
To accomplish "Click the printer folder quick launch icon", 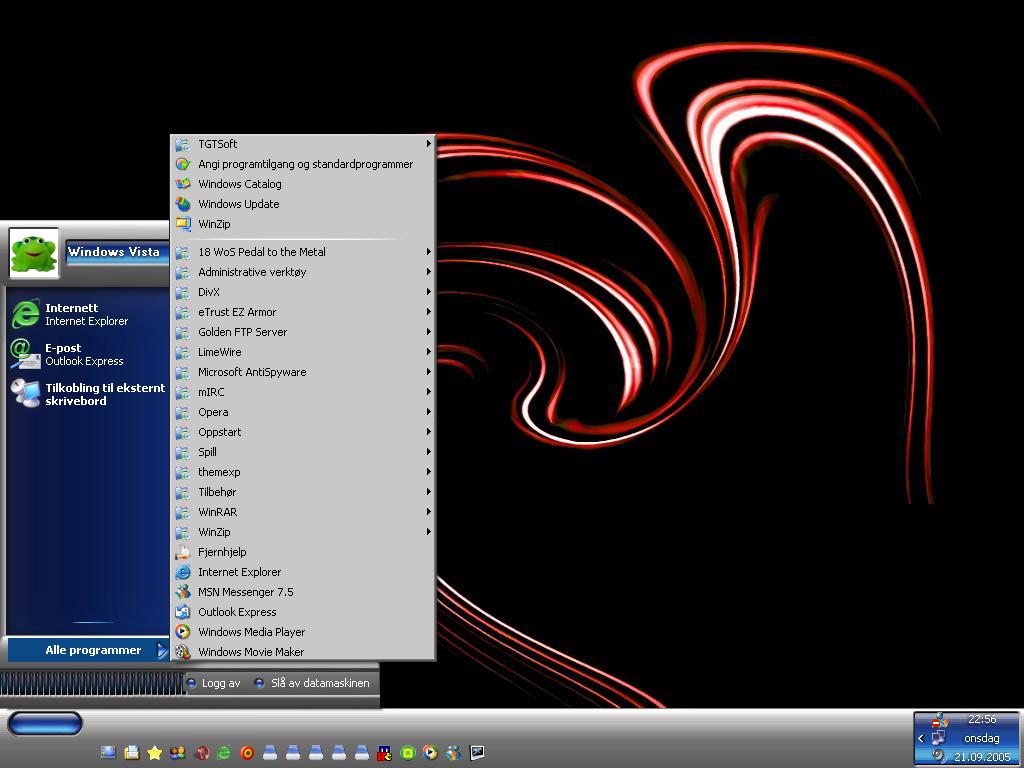I will click(x=132, y=753).
